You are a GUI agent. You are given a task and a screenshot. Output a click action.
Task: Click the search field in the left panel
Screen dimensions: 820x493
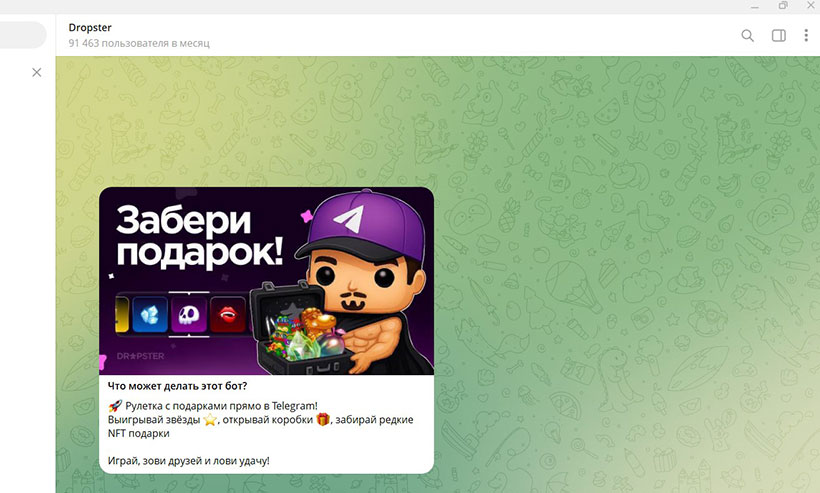(23, 35)
